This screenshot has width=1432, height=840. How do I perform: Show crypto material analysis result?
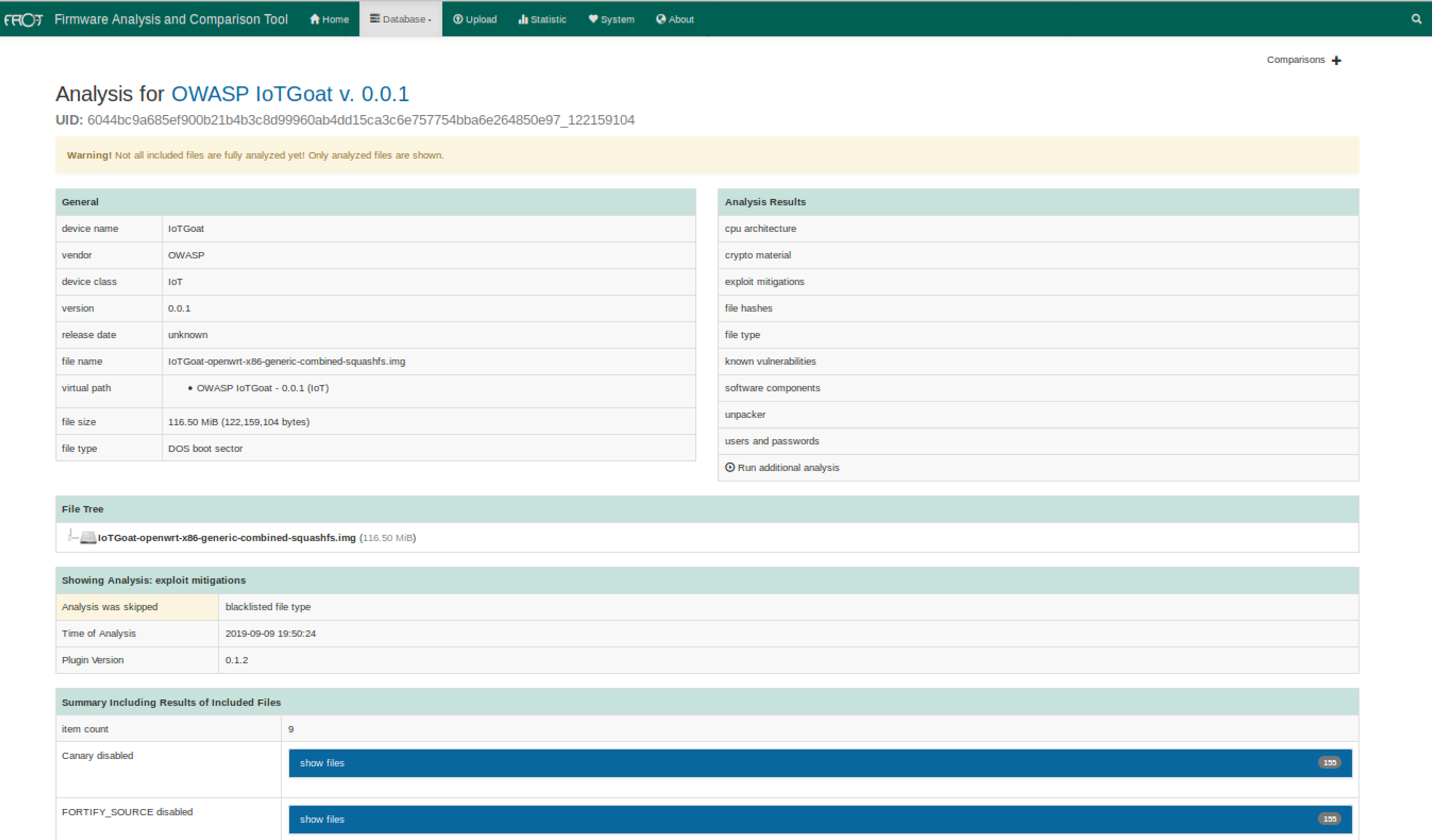point(1038,255)
